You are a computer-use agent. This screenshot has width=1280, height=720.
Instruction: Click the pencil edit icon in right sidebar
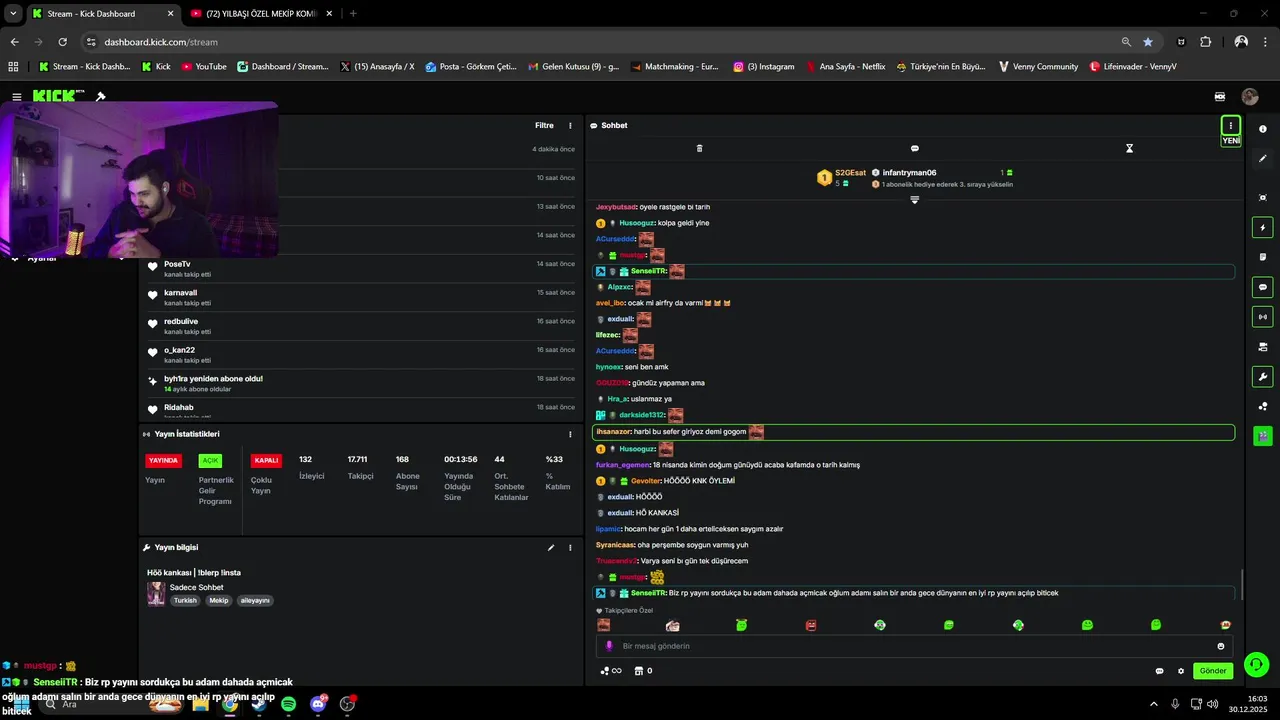(1263, 159)
